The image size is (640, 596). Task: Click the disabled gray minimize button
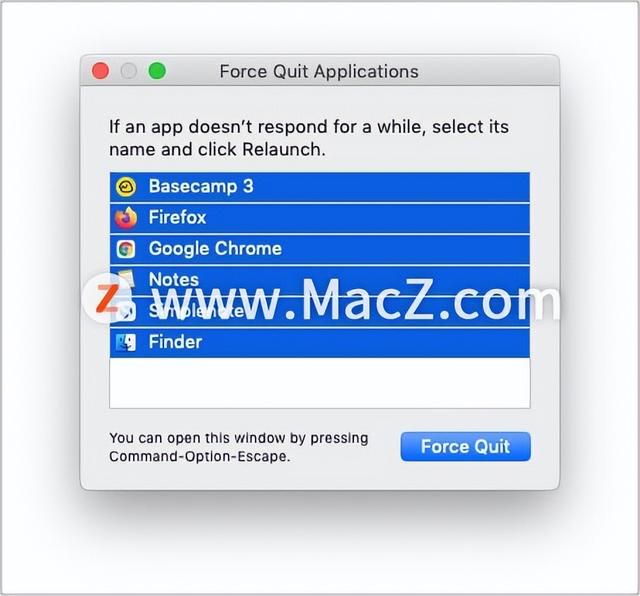pos(129,71)
